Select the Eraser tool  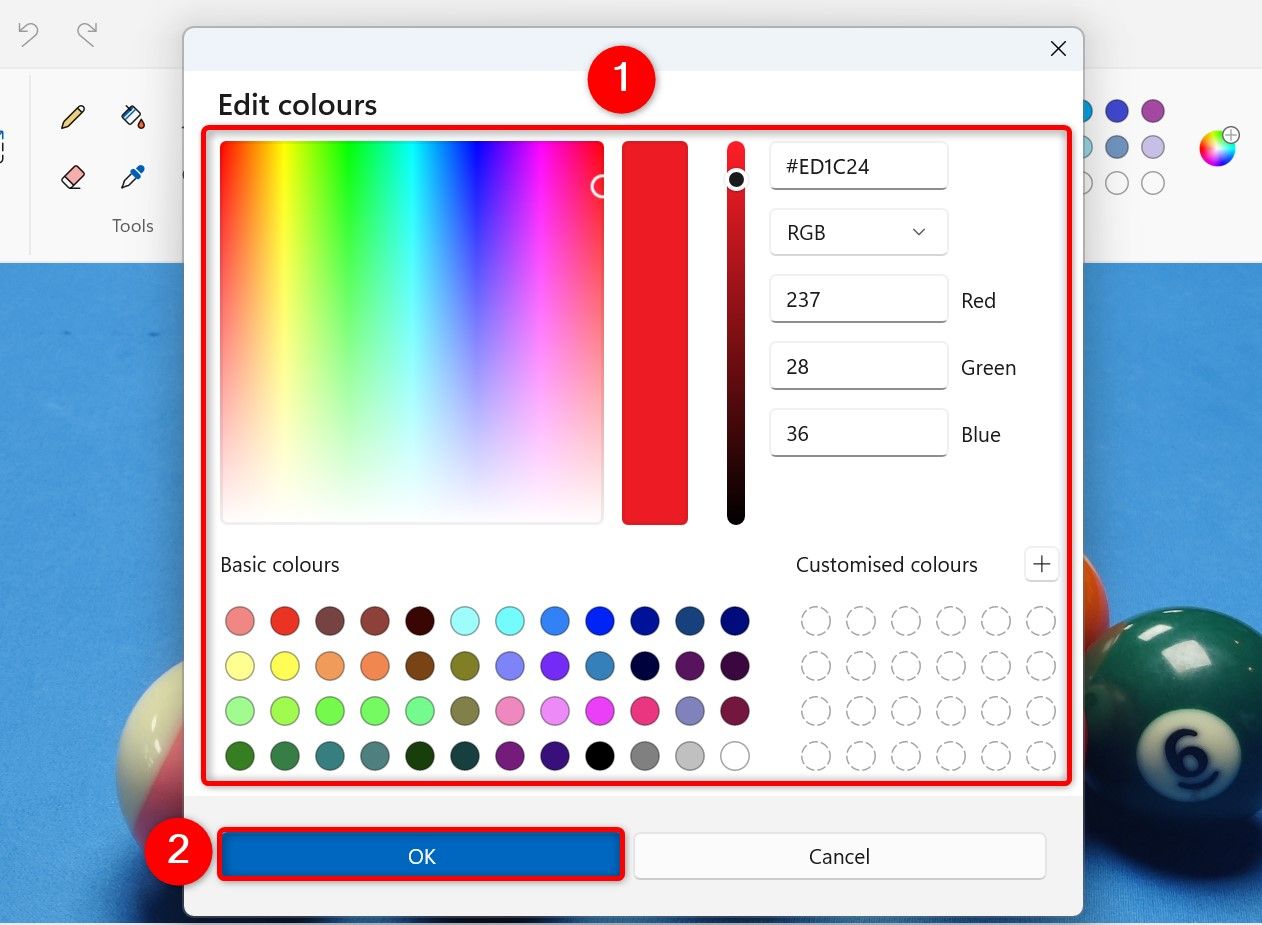pos(71,176)
